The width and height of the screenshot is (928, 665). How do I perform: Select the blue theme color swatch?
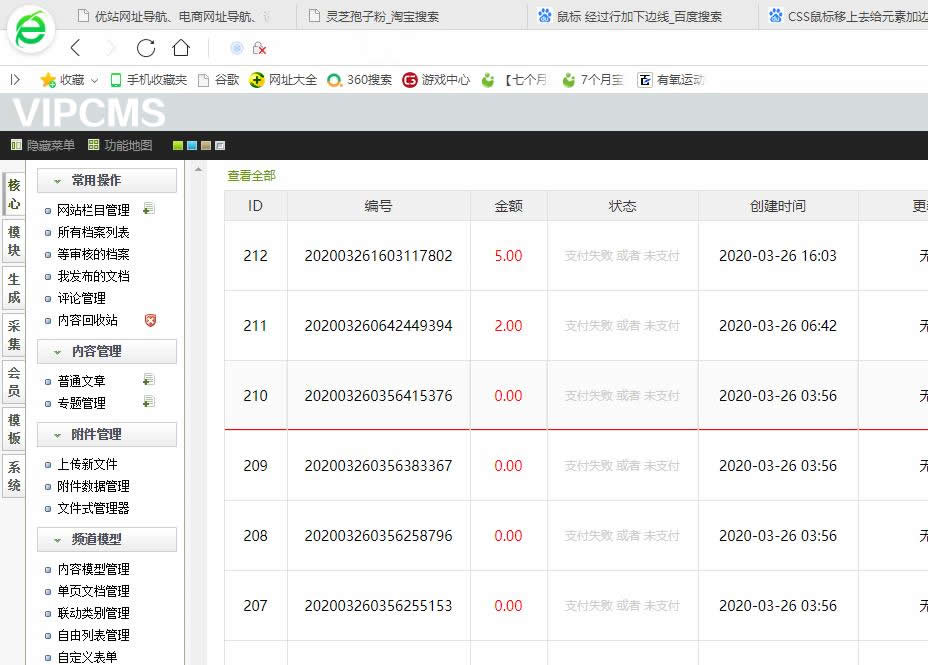(x=192, y=146)
